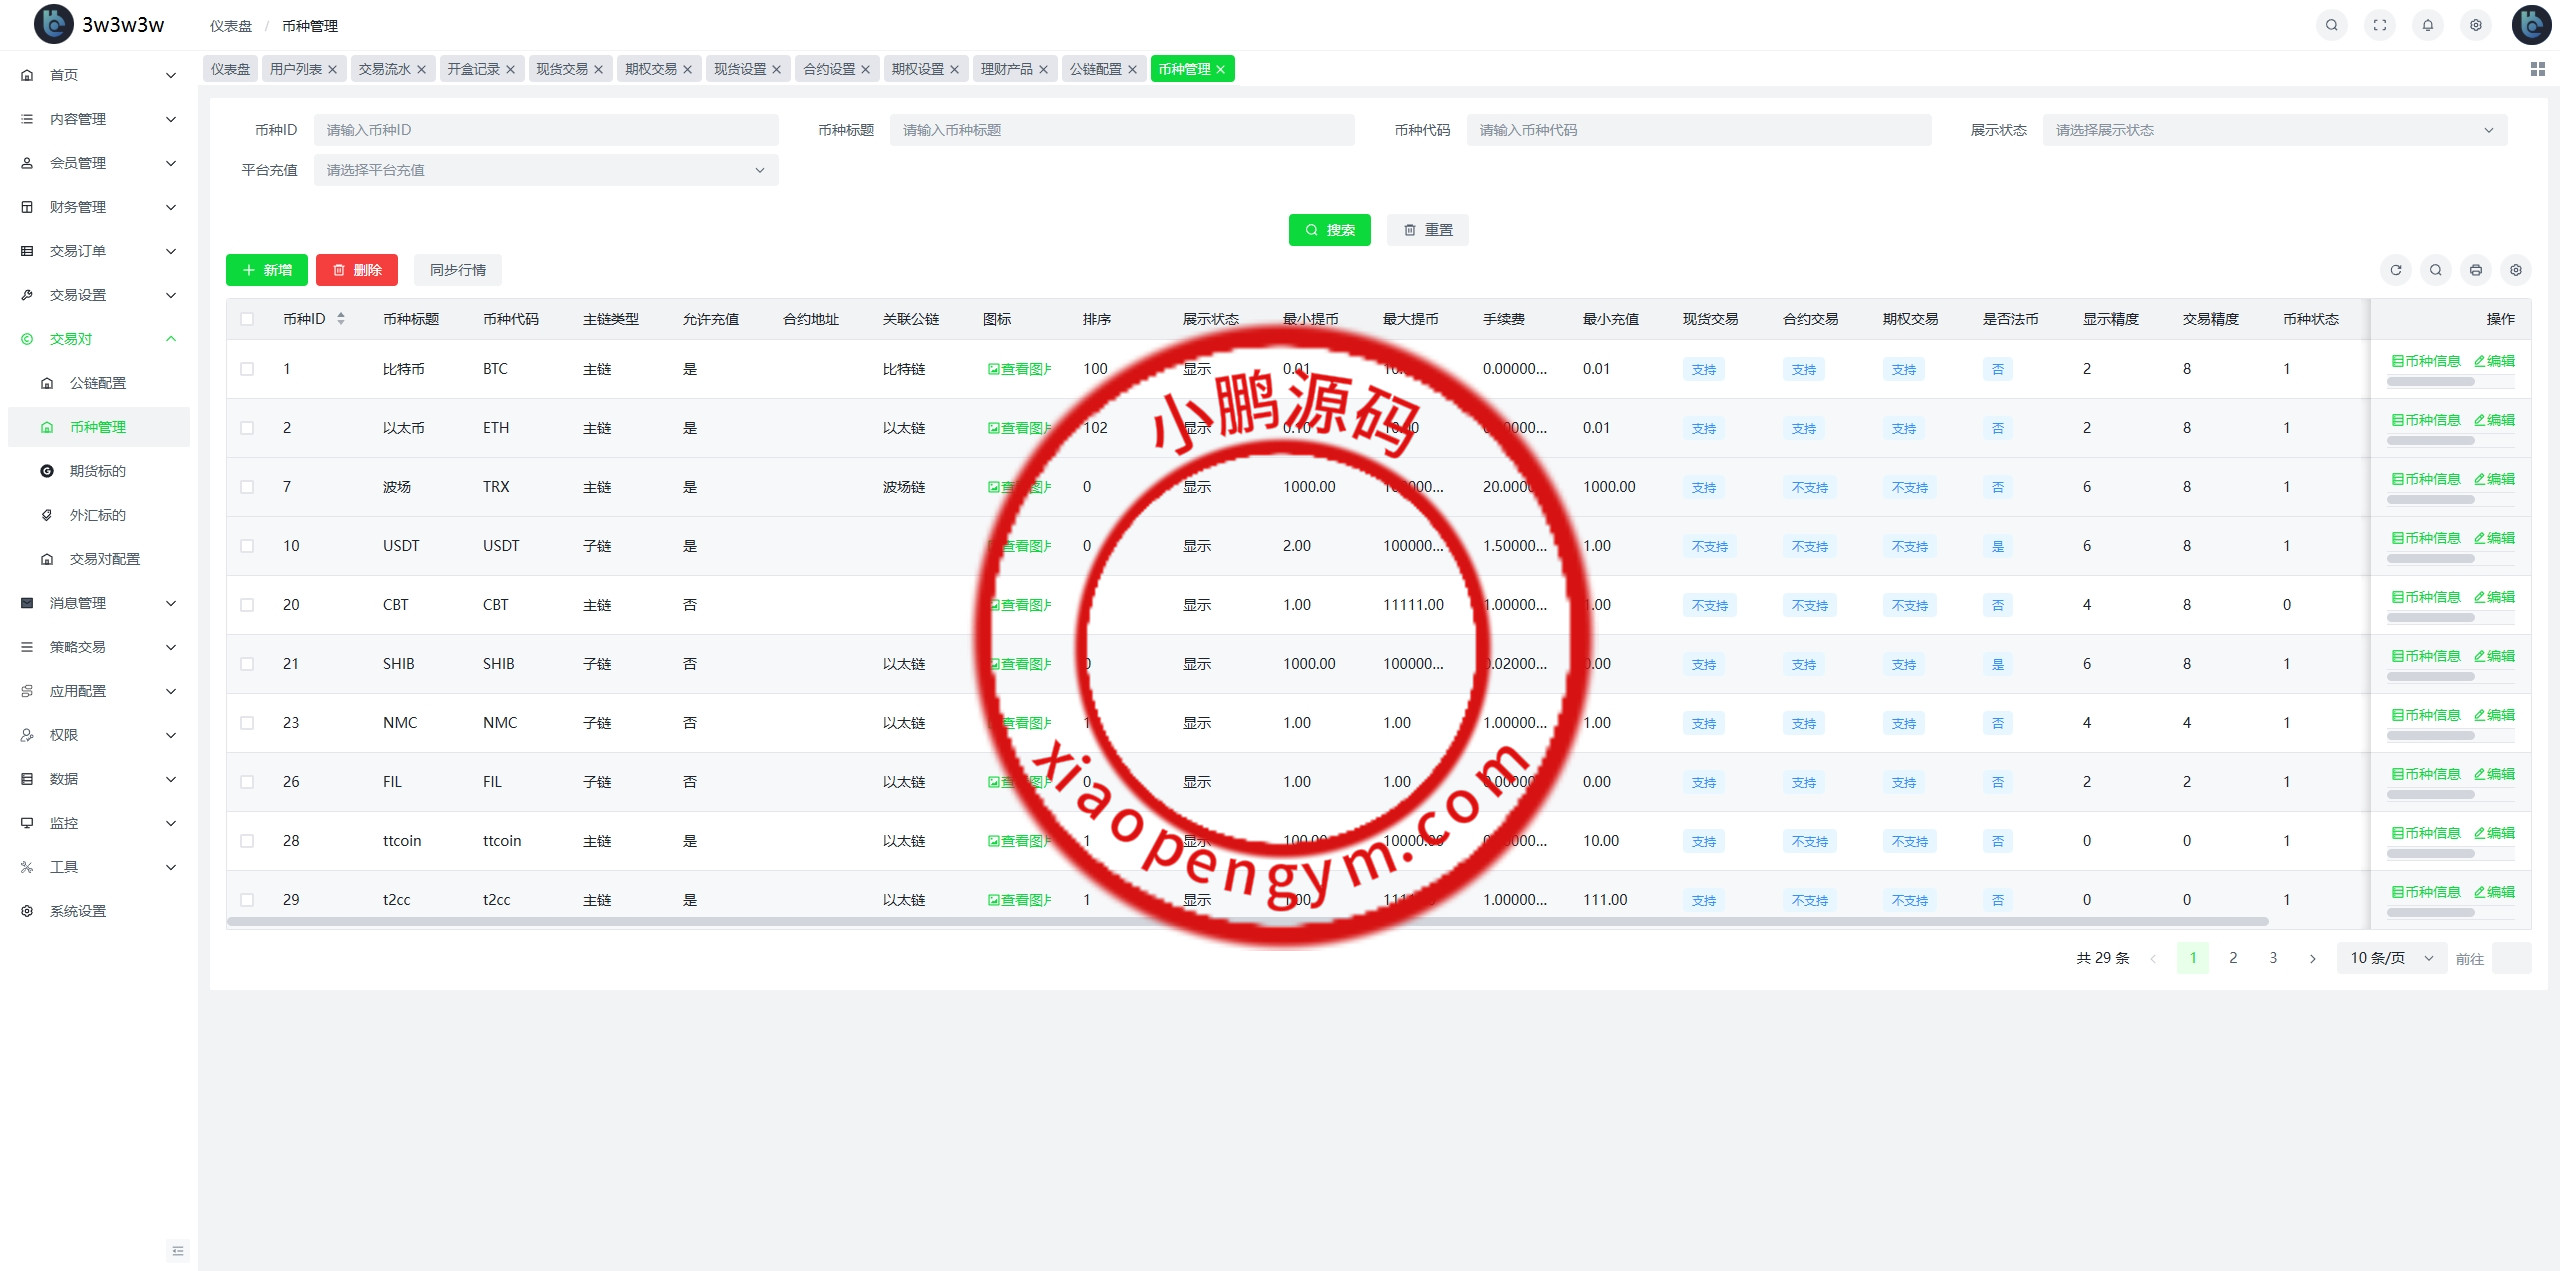
Task: Select the USDT row checkbox
Action: point(247,546)
